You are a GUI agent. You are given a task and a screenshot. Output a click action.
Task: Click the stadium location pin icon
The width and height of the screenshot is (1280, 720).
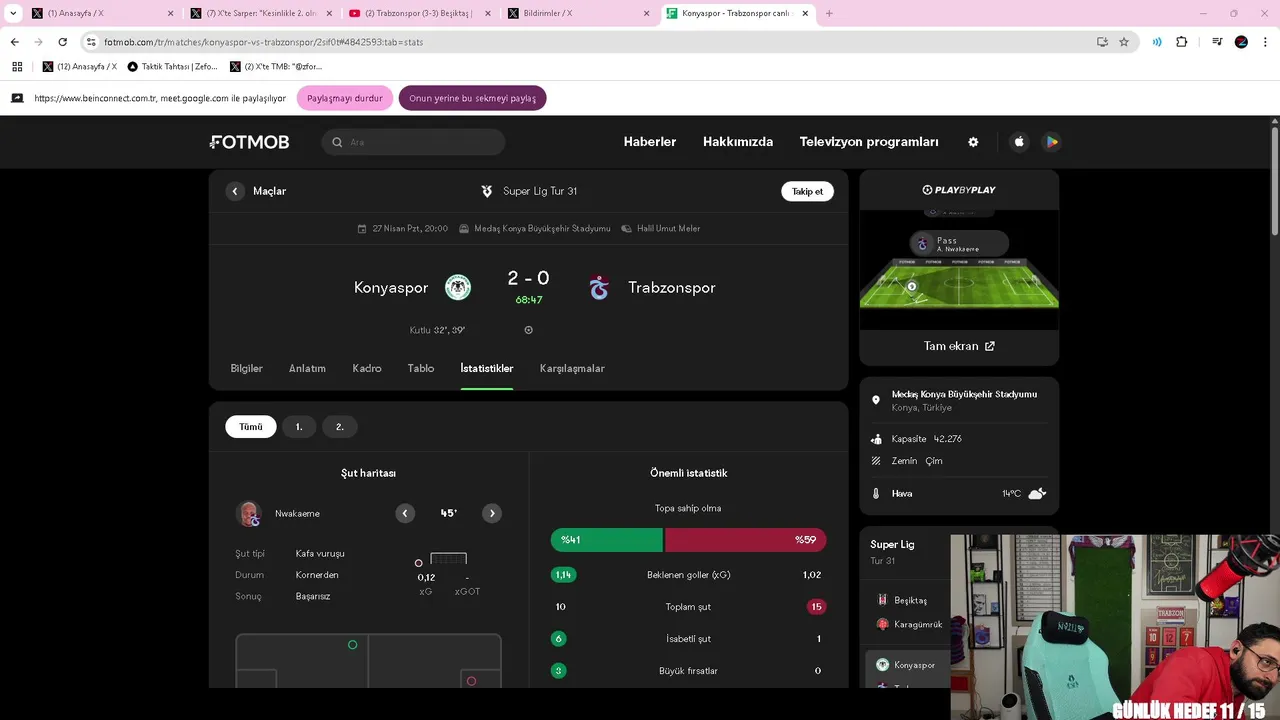(x=876, y=400)
